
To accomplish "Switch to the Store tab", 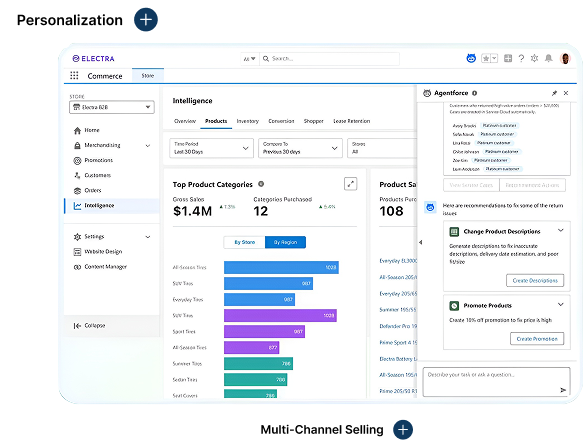I will click(148, 76).
